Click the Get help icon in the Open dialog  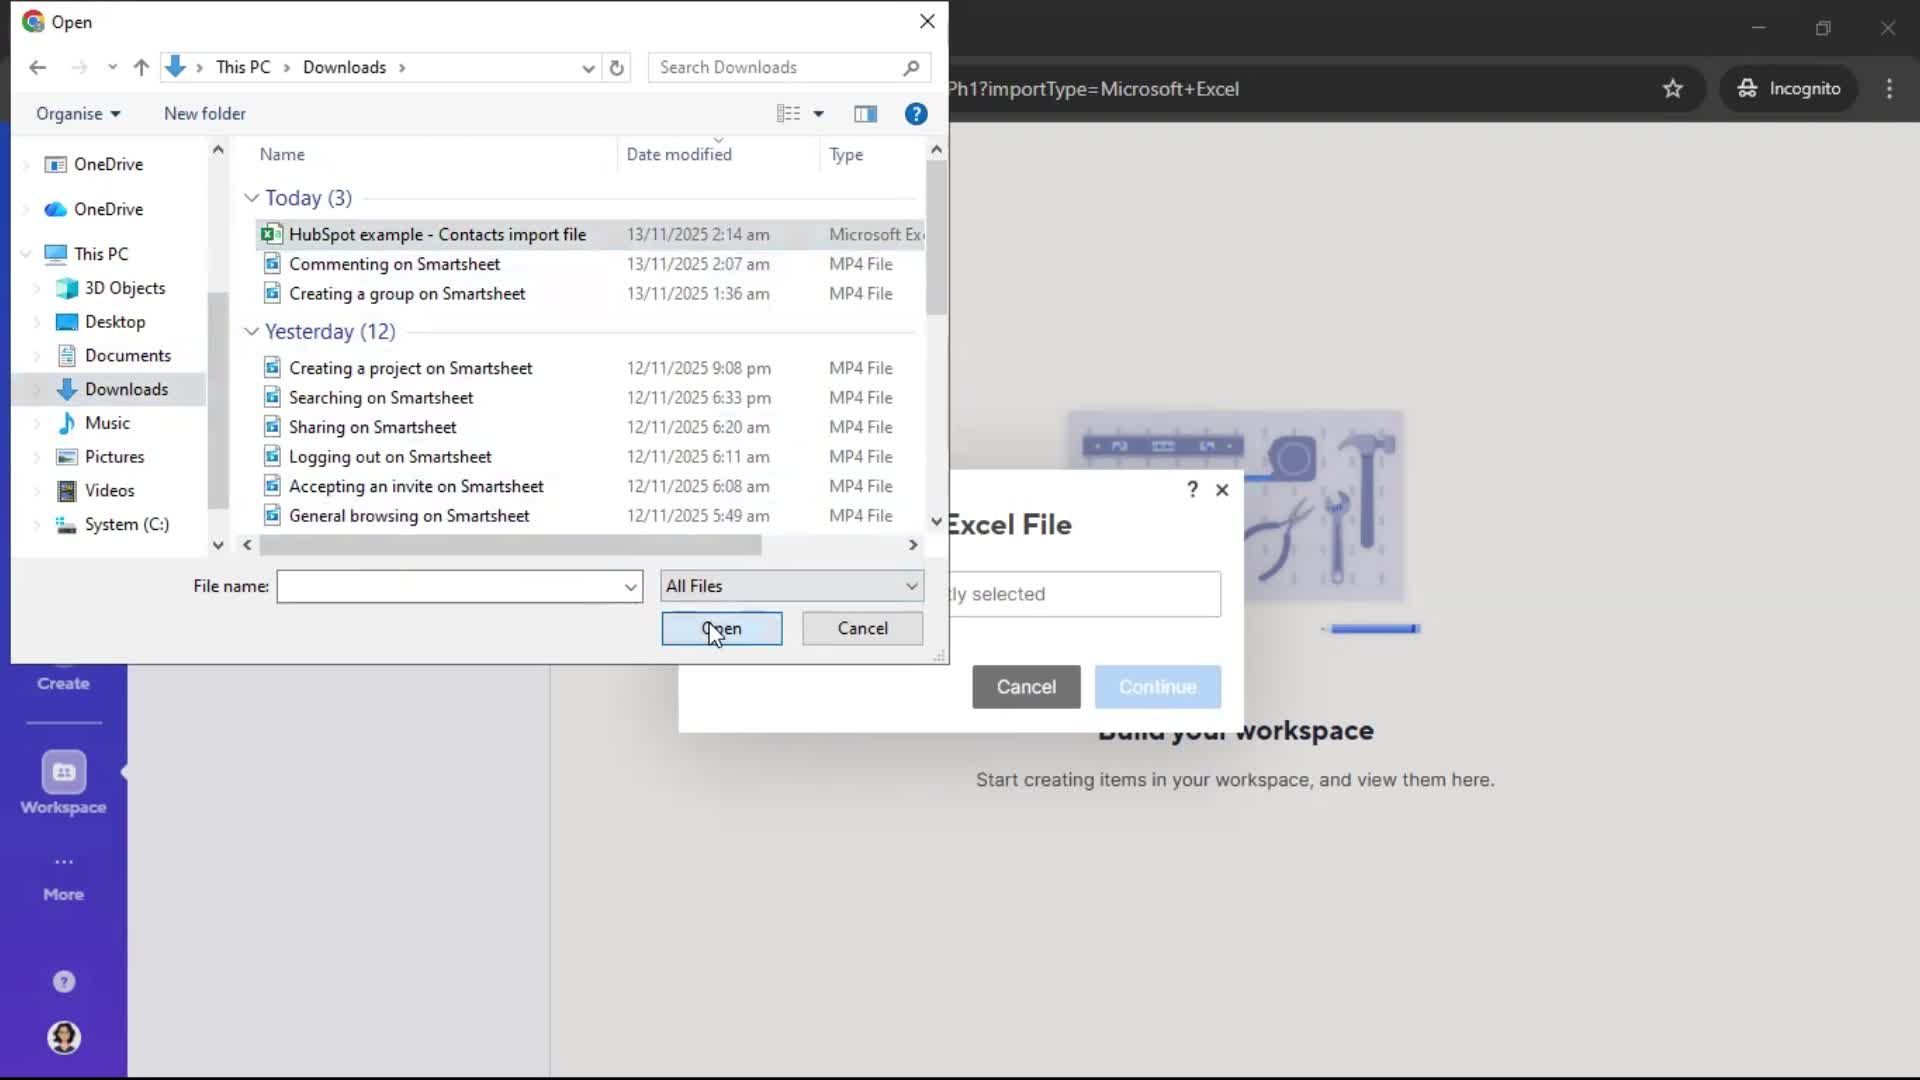point(915,113)
